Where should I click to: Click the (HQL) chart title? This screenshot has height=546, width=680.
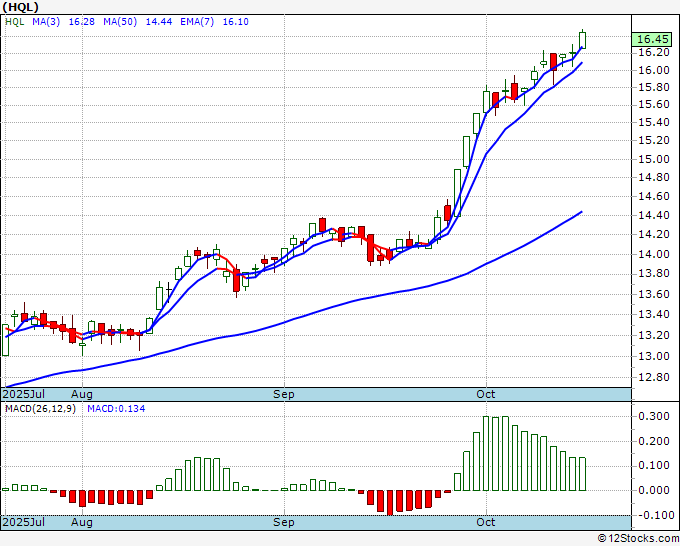point(20,7)
